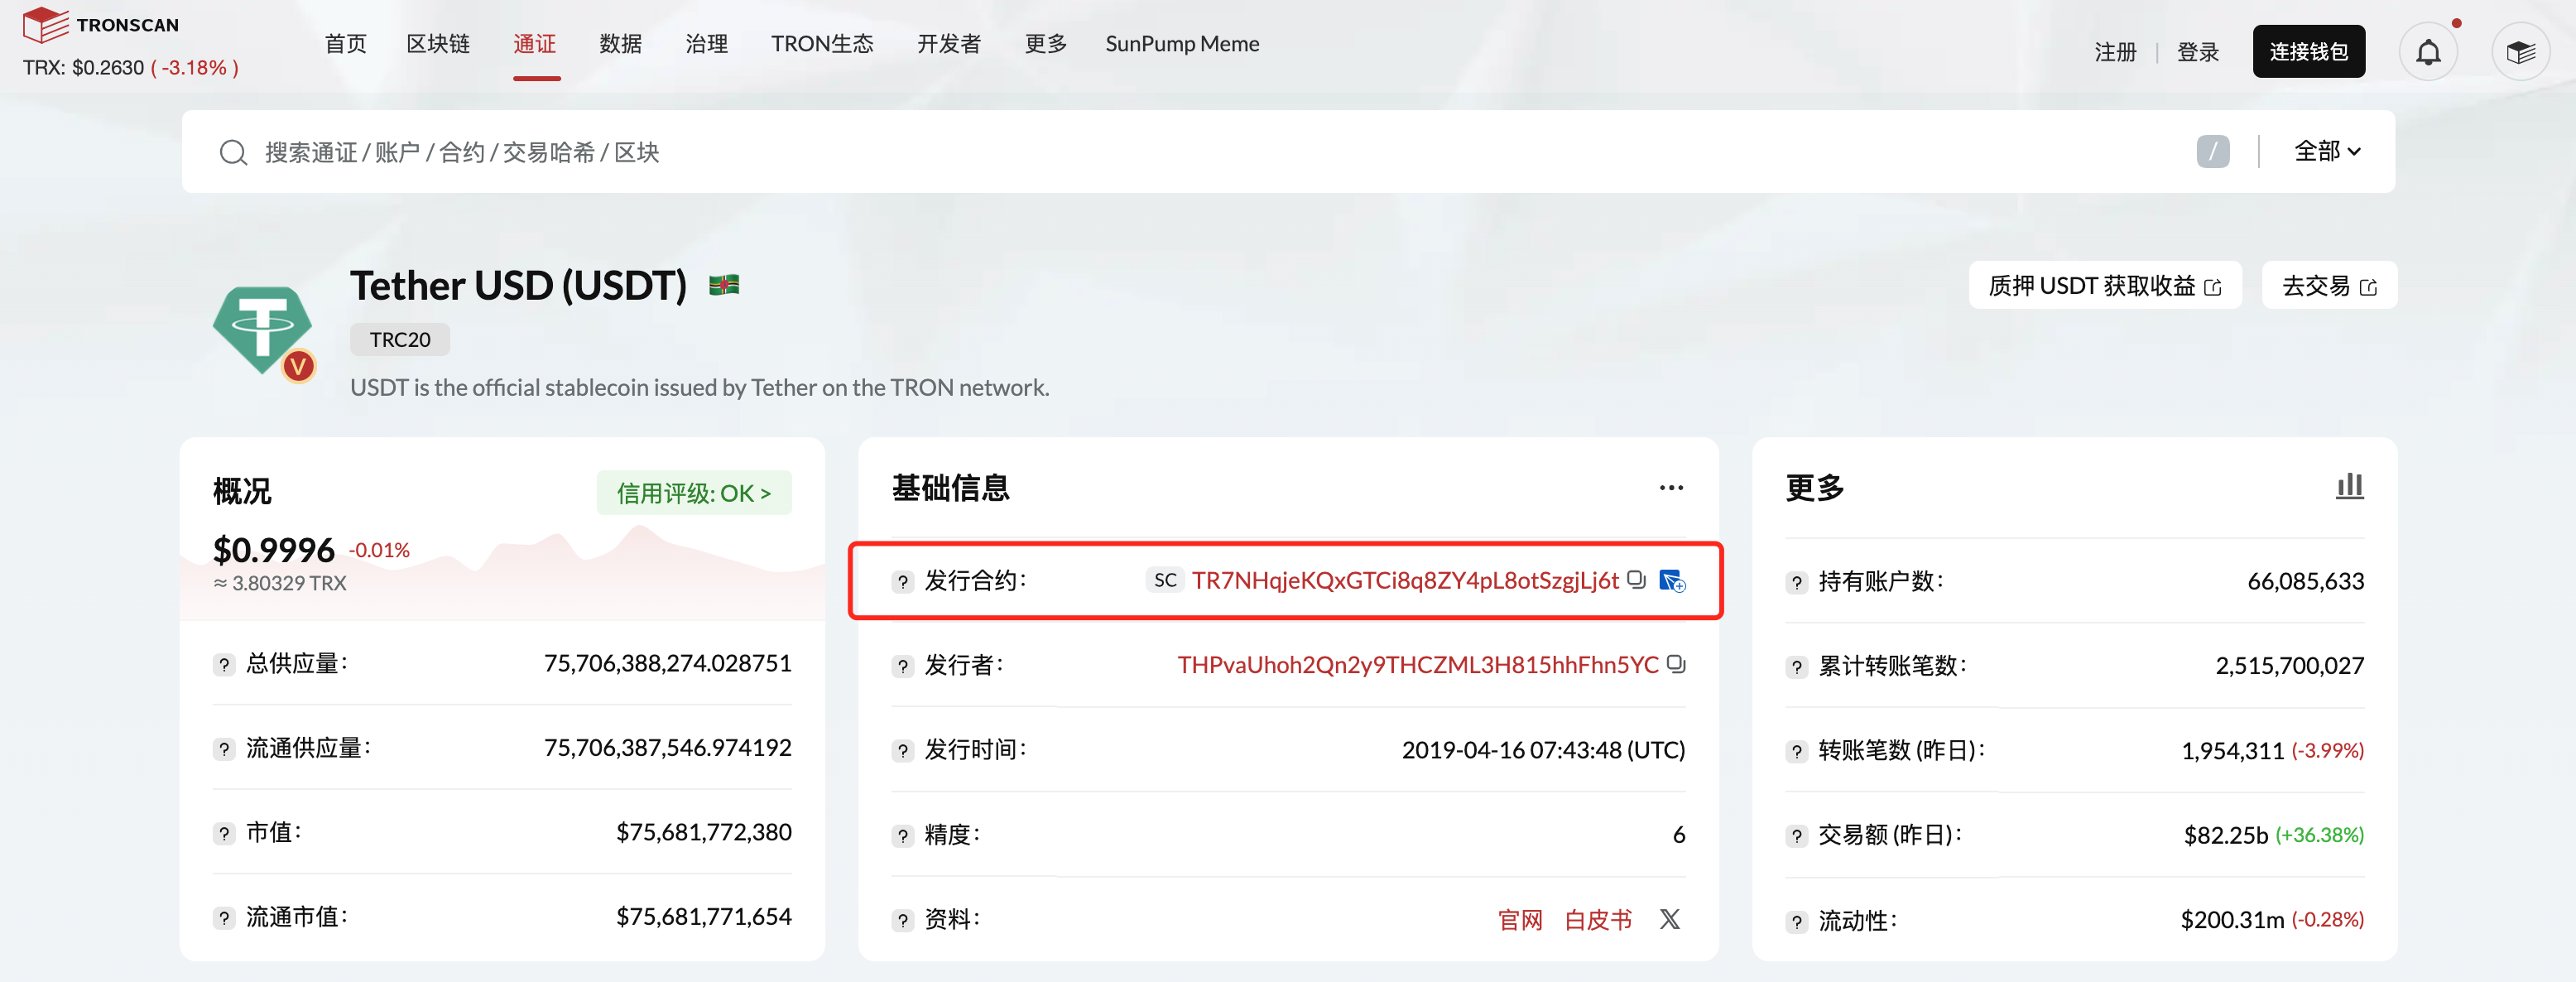Viewport: 2576px width, 982px height.
Task: Click total transfers 2,515,700,027
Action: pos(2289,666)
